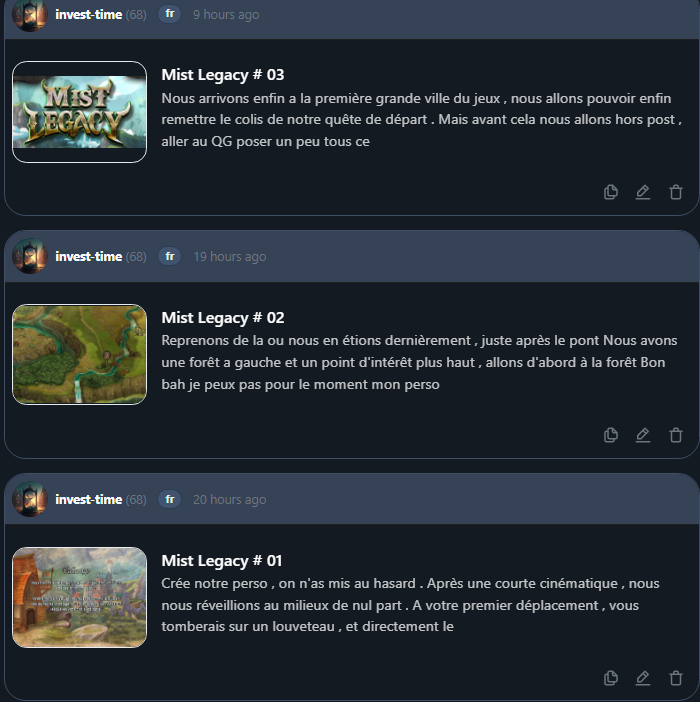The width and height of the screenshot is (700, 702).
Task: Open the Mist Legacy # 01 title
Action: [x=222, y=561]
